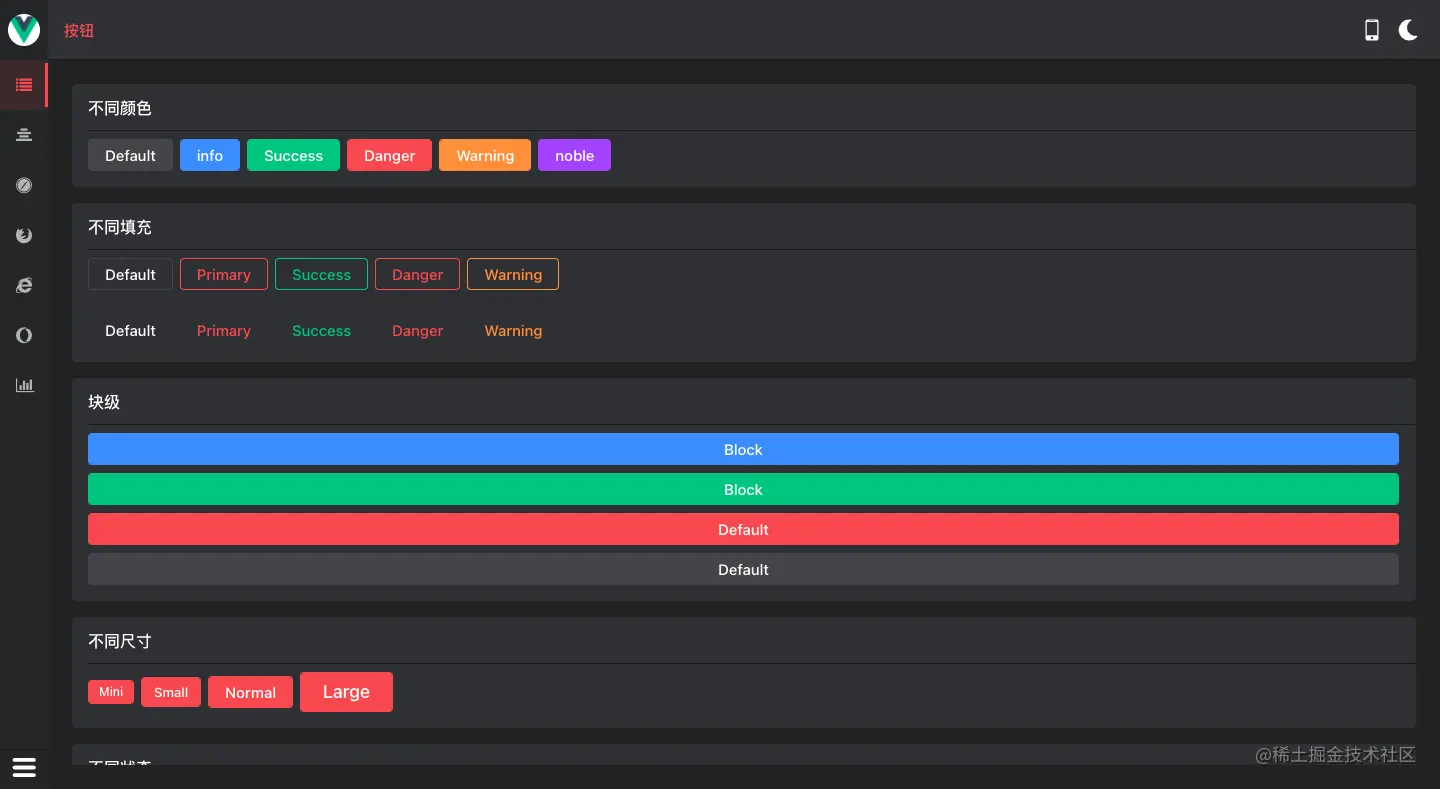Click the filled red Danger button
Viewport: 1440px width, 789px height.
click(x=389, y=155)
